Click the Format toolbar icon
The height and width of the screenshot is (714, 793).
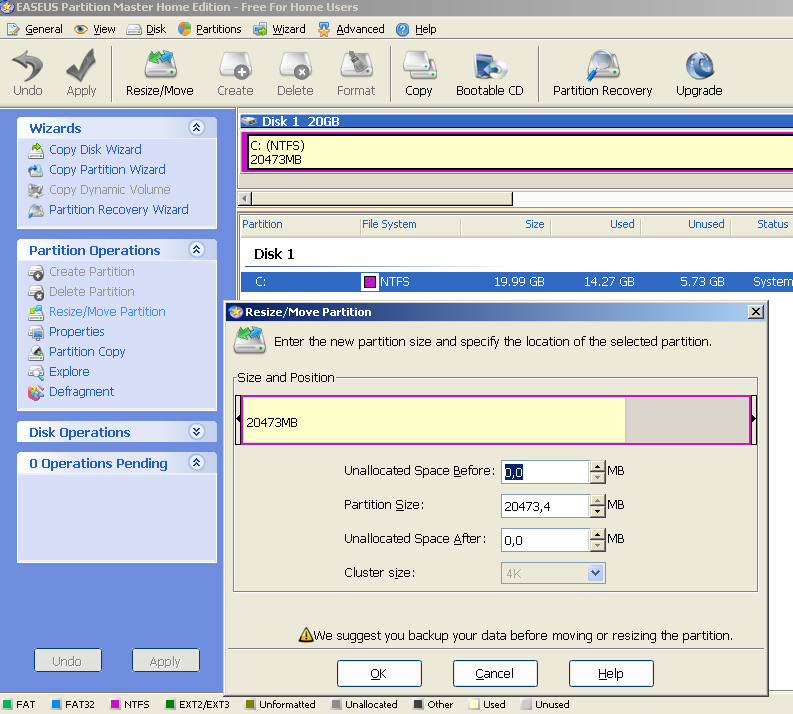[x=356, y=74]
